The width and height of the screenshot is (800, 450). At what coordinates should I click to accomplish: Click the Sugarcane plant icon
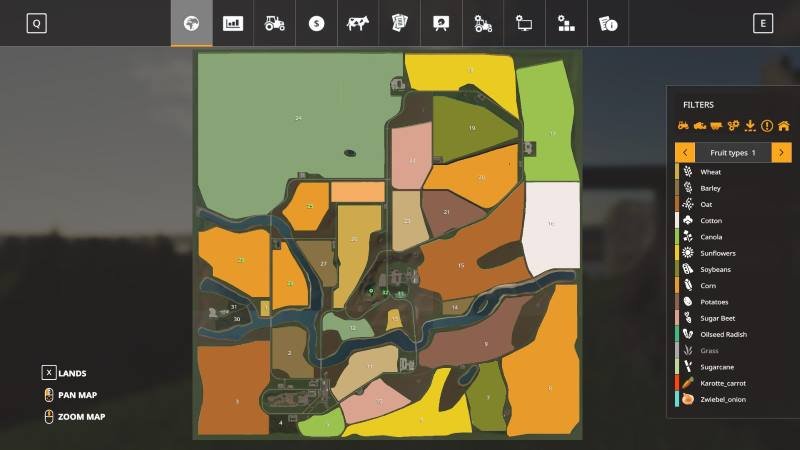point(688,367)
